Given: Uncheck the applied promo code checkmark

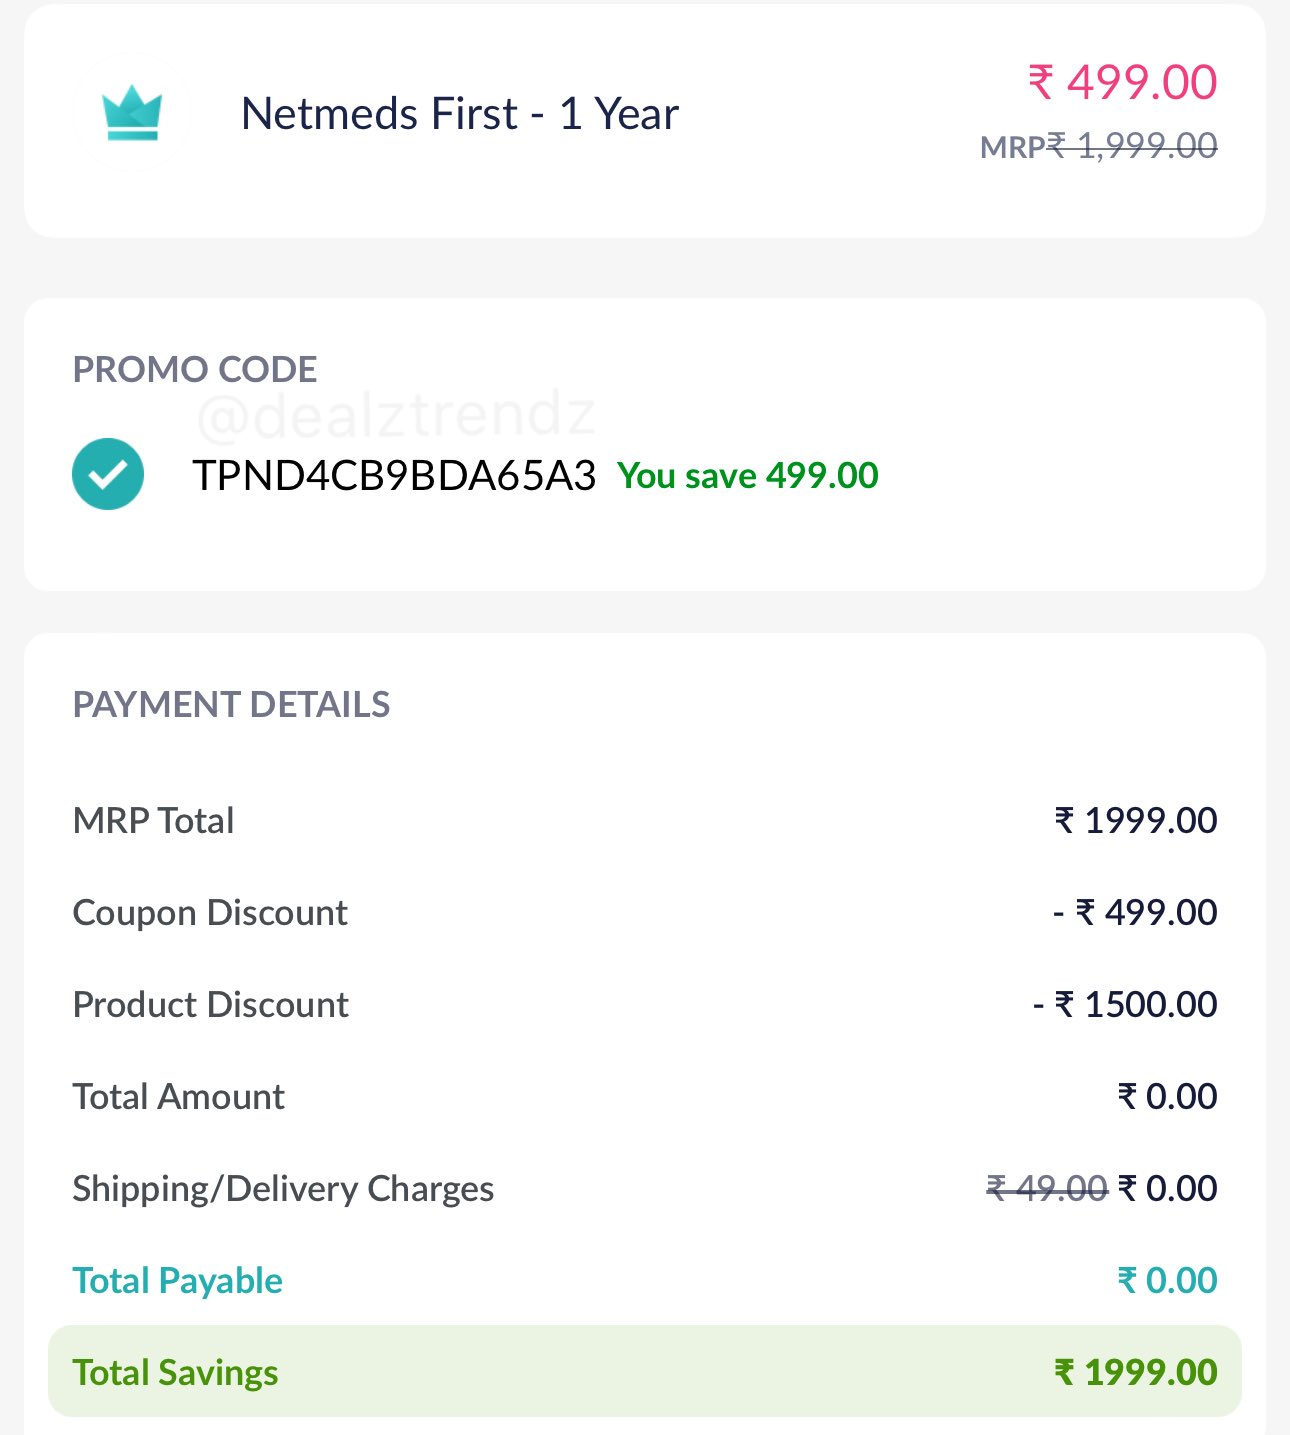Looking at the screenshot, I should pos(108,474).
